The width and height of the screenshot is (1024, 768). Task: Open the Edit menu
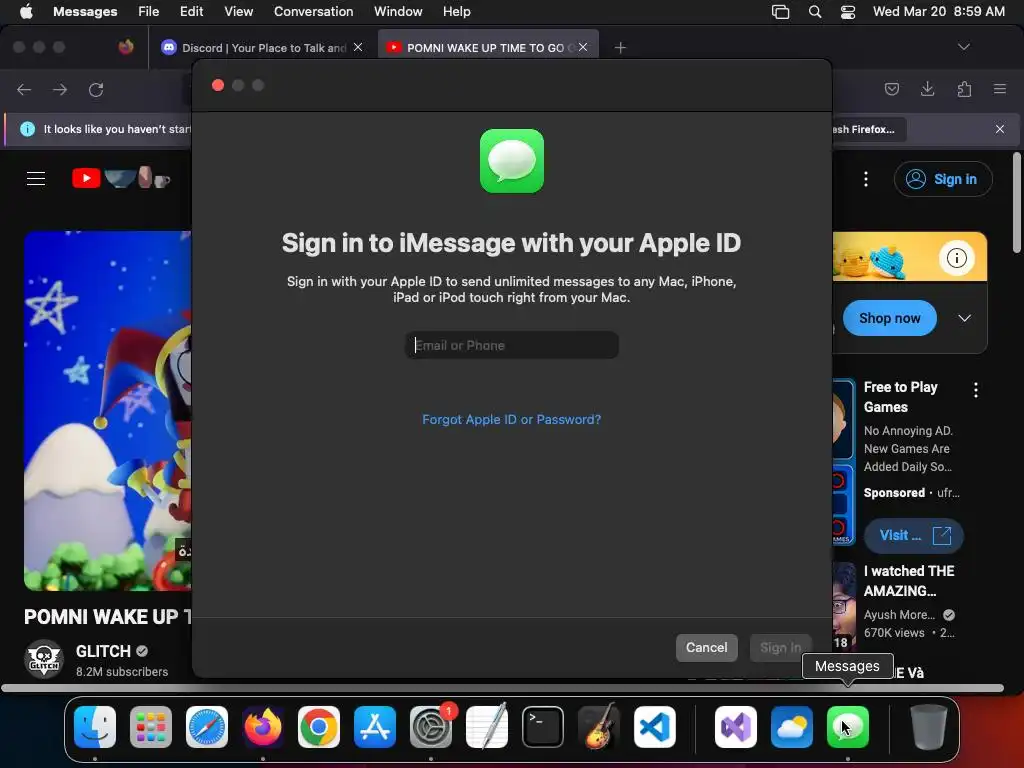(191, 11)
